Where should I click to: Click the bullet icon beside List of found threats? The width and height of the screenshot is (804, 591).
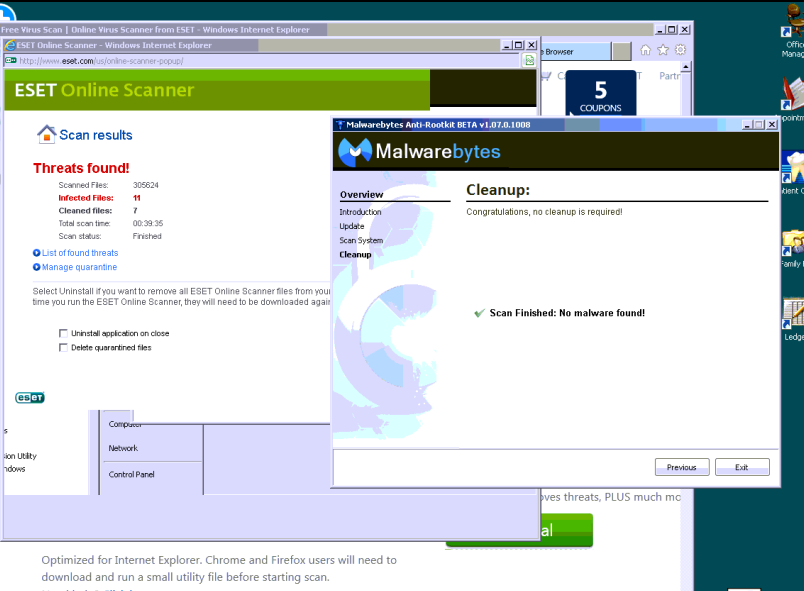click(x=36, y=253)
